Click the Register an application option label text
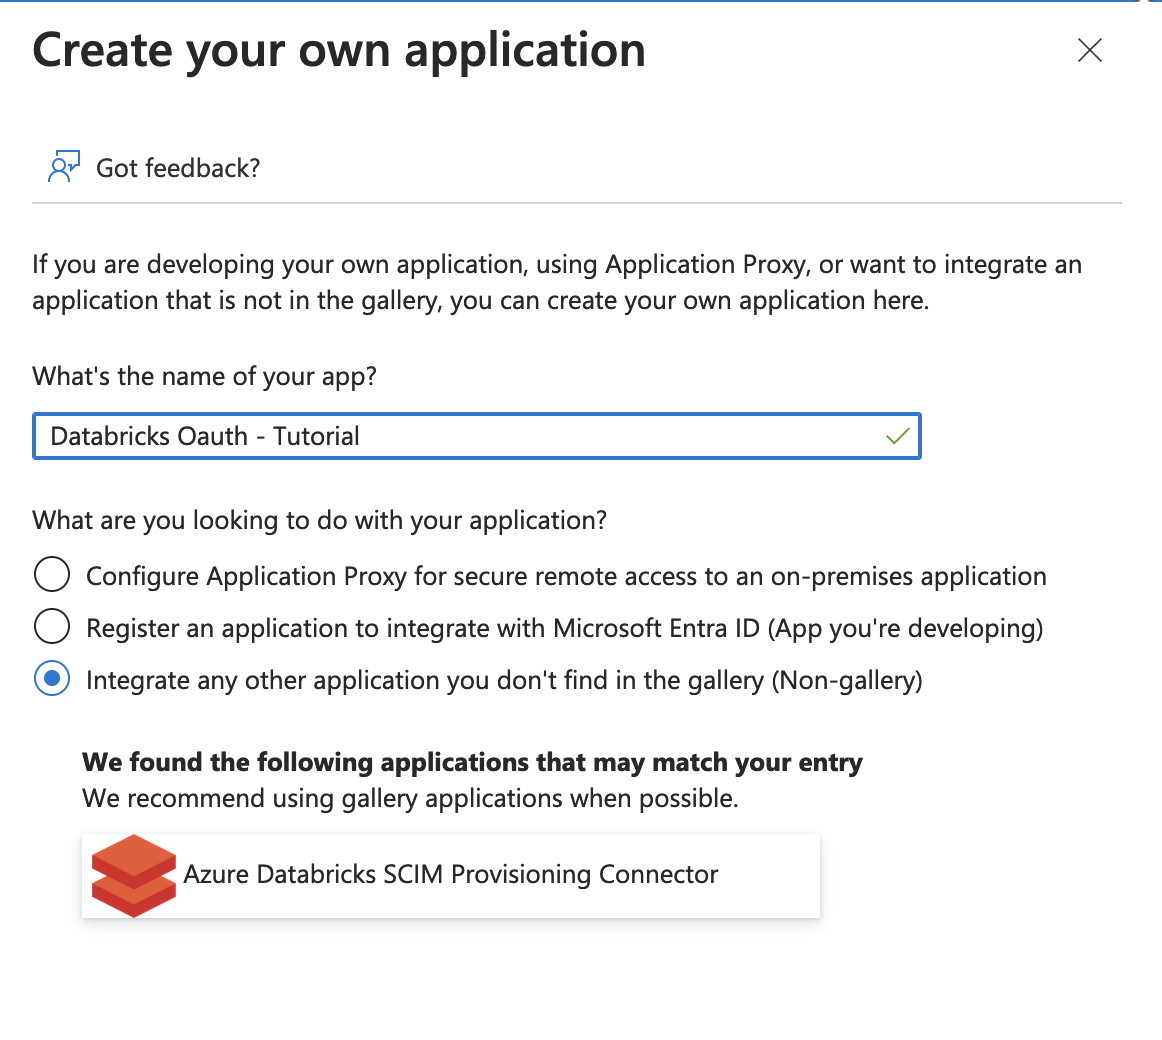1162x1040 pixels. point(564,628)
